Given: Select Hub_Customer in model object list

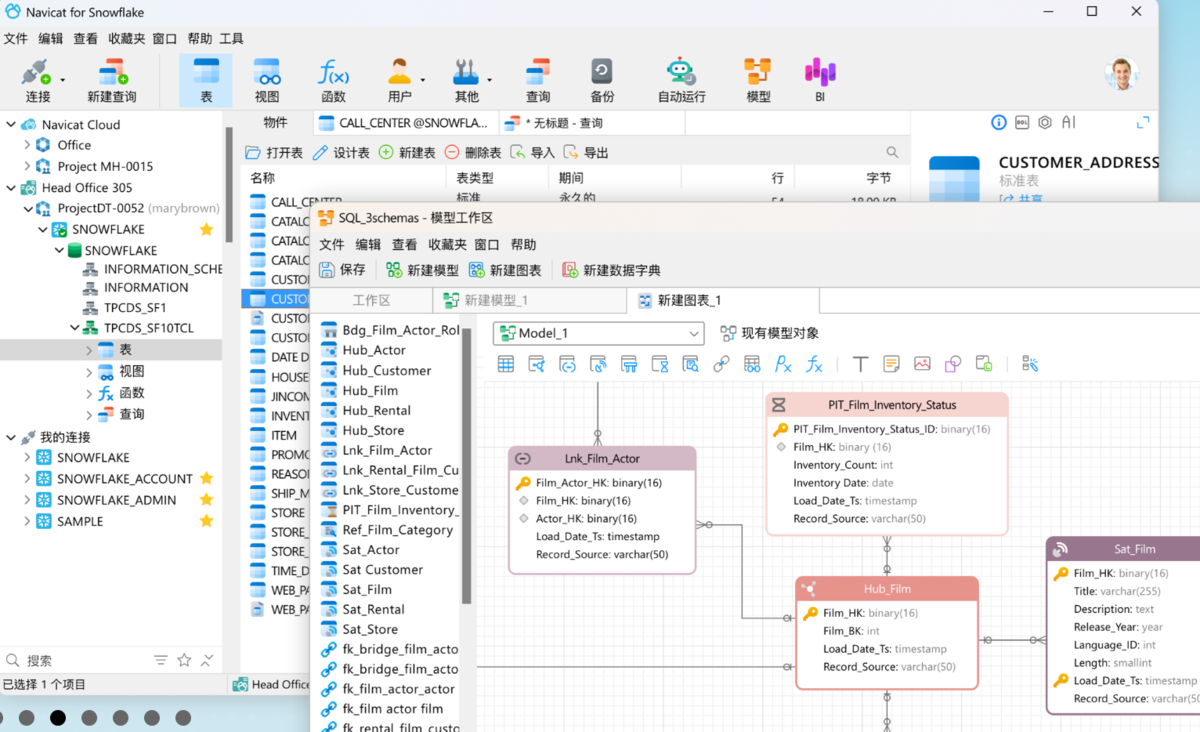Looking at the screenshot, I should click(387, 370).
